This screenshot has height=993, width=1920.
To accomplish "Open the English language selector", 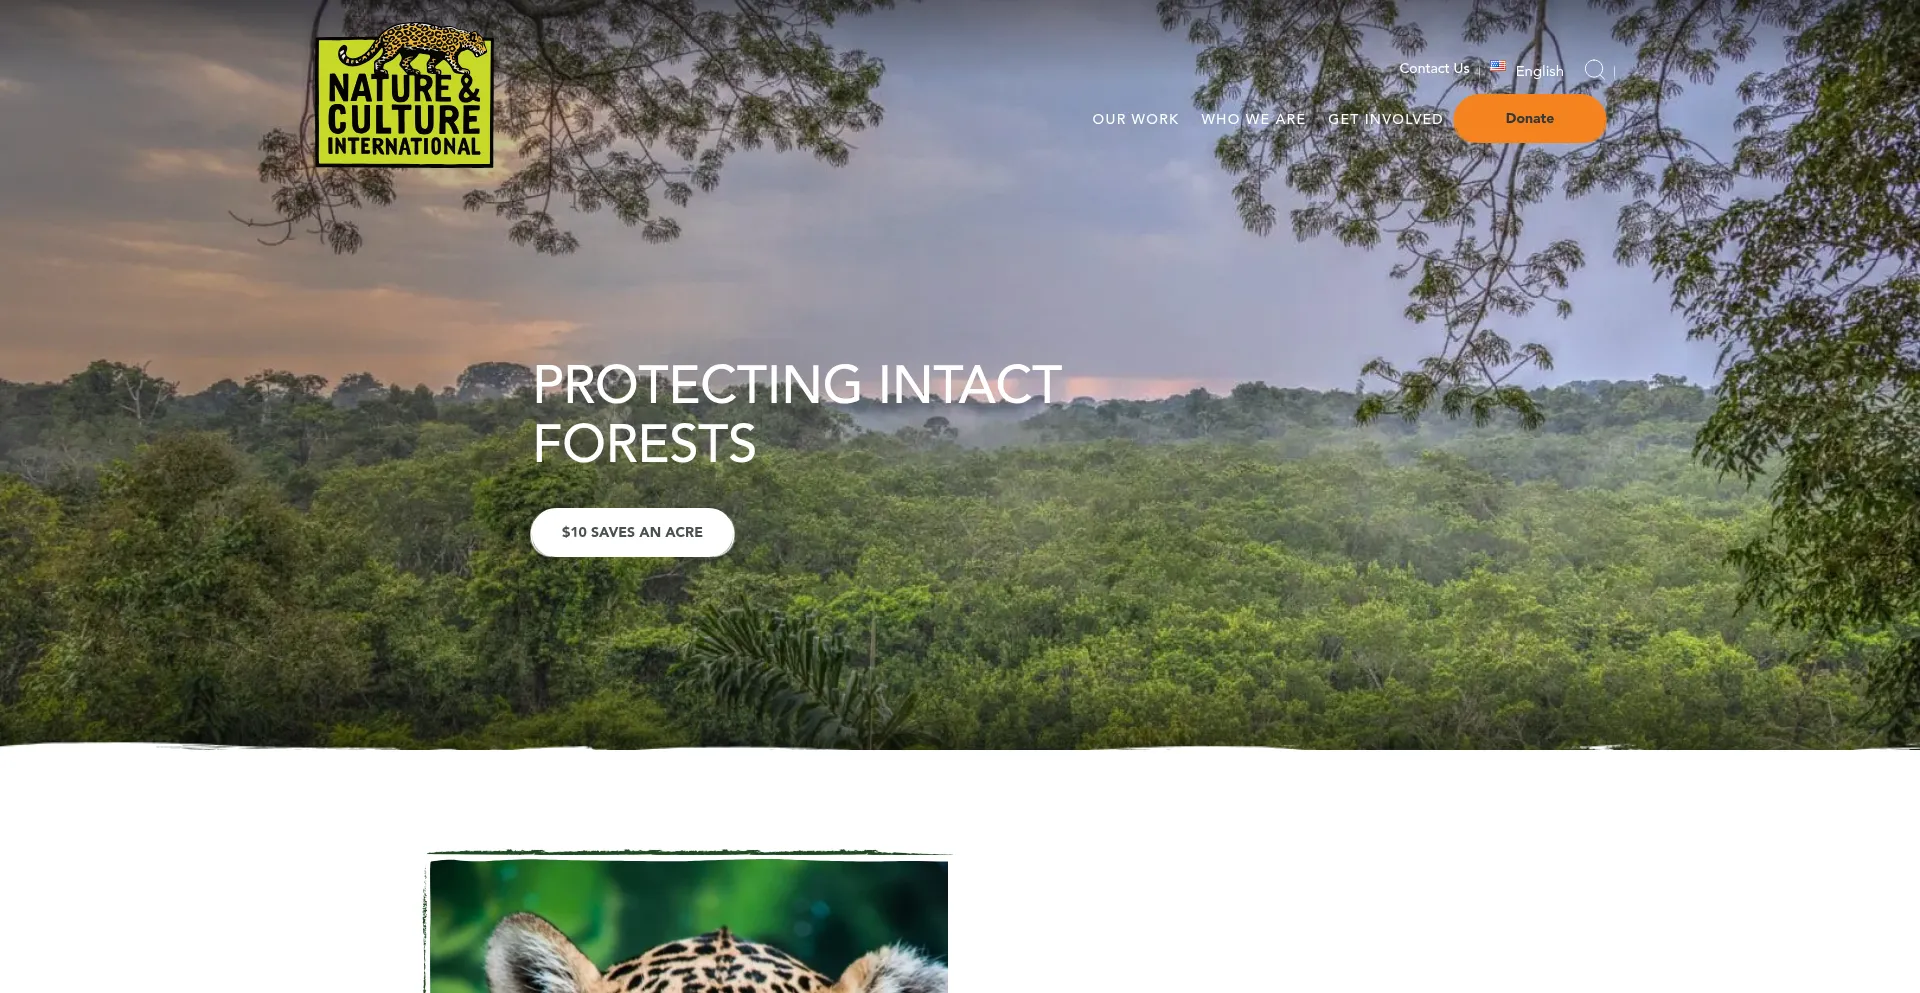I will [1539, 71].
